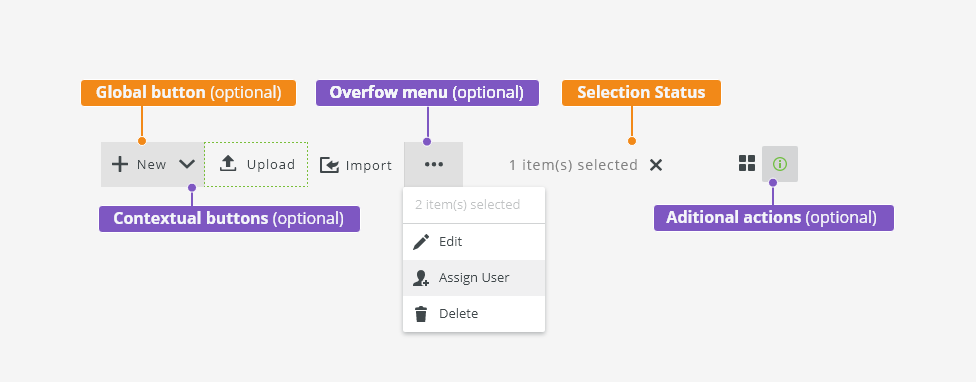Click the plus icon of New button

tap(120, 164)
